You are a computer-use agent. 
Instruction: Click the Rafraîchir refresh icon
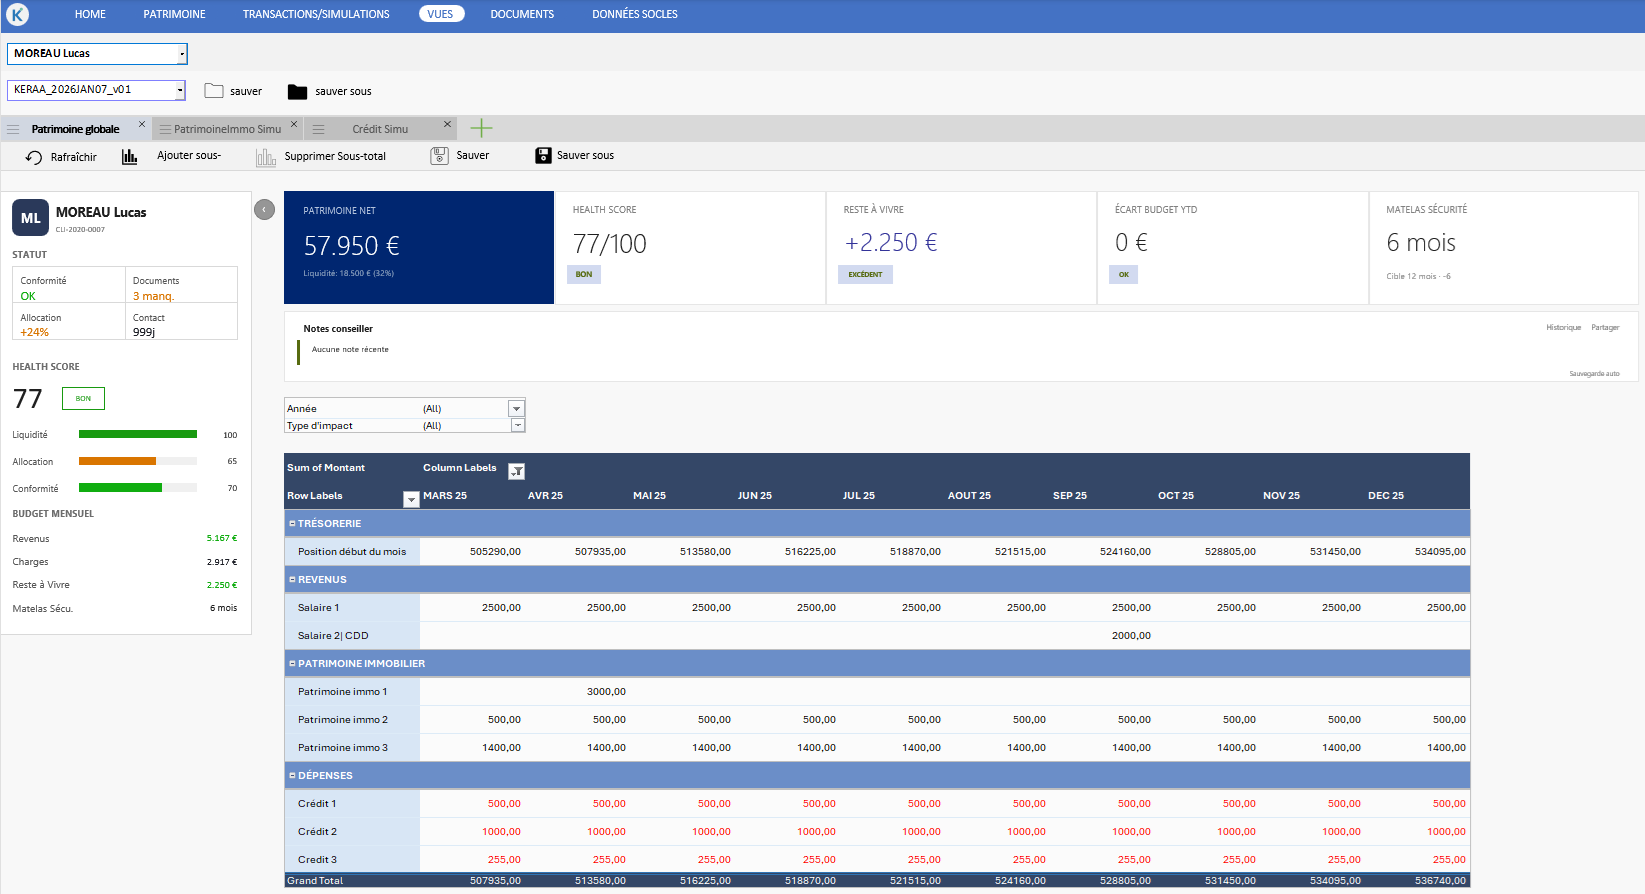pyautogui.click(x=34, y=157)
